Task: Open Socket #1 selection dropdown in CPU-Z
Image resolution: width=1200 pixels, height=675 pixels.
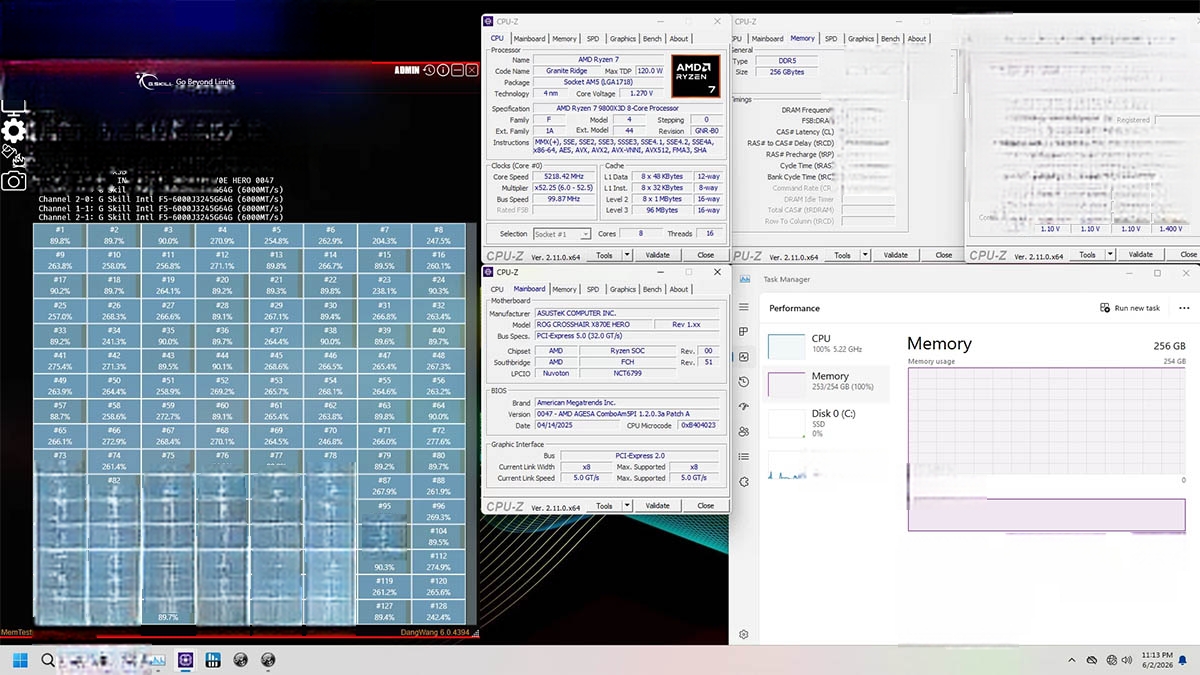Action: (564, 234)
